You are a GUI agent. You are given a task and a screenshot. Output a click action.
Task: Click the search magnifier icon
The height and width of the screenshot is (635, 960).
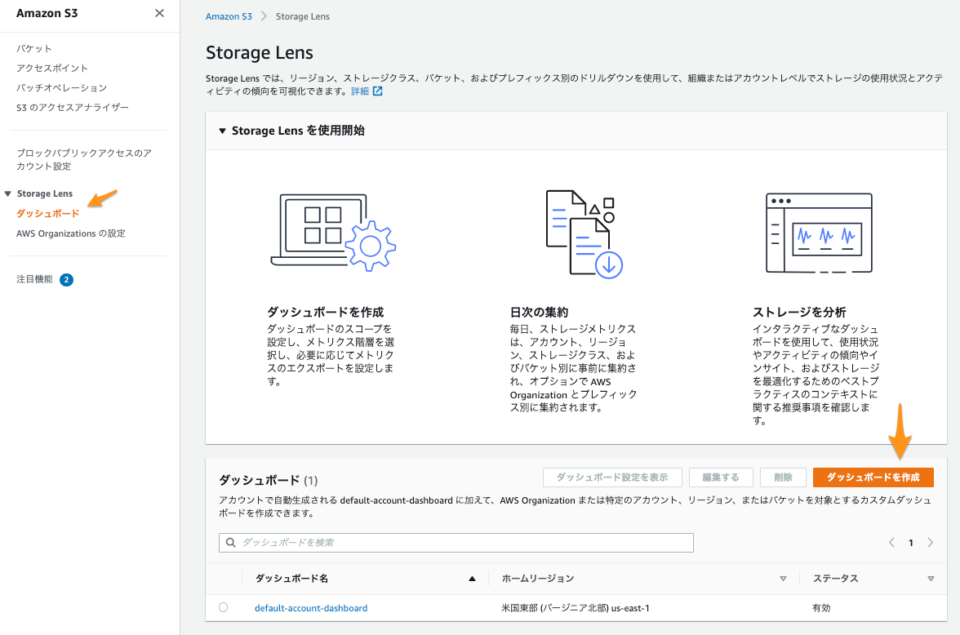[x=231, y=543]
